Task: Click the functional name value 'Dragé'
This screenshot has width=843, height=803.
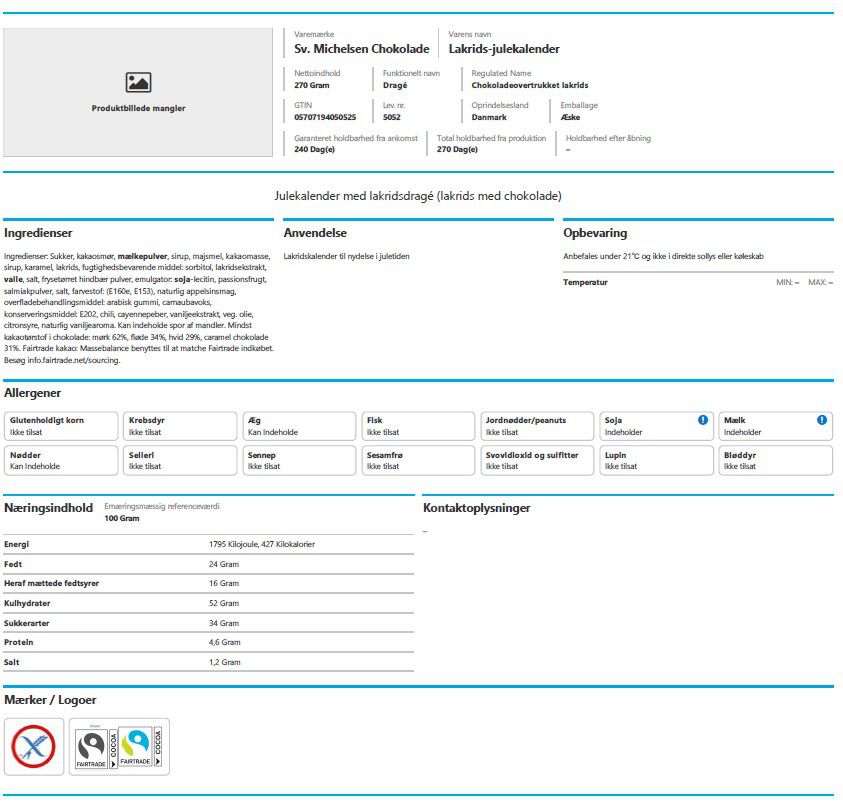Action: tap(395, 85)
